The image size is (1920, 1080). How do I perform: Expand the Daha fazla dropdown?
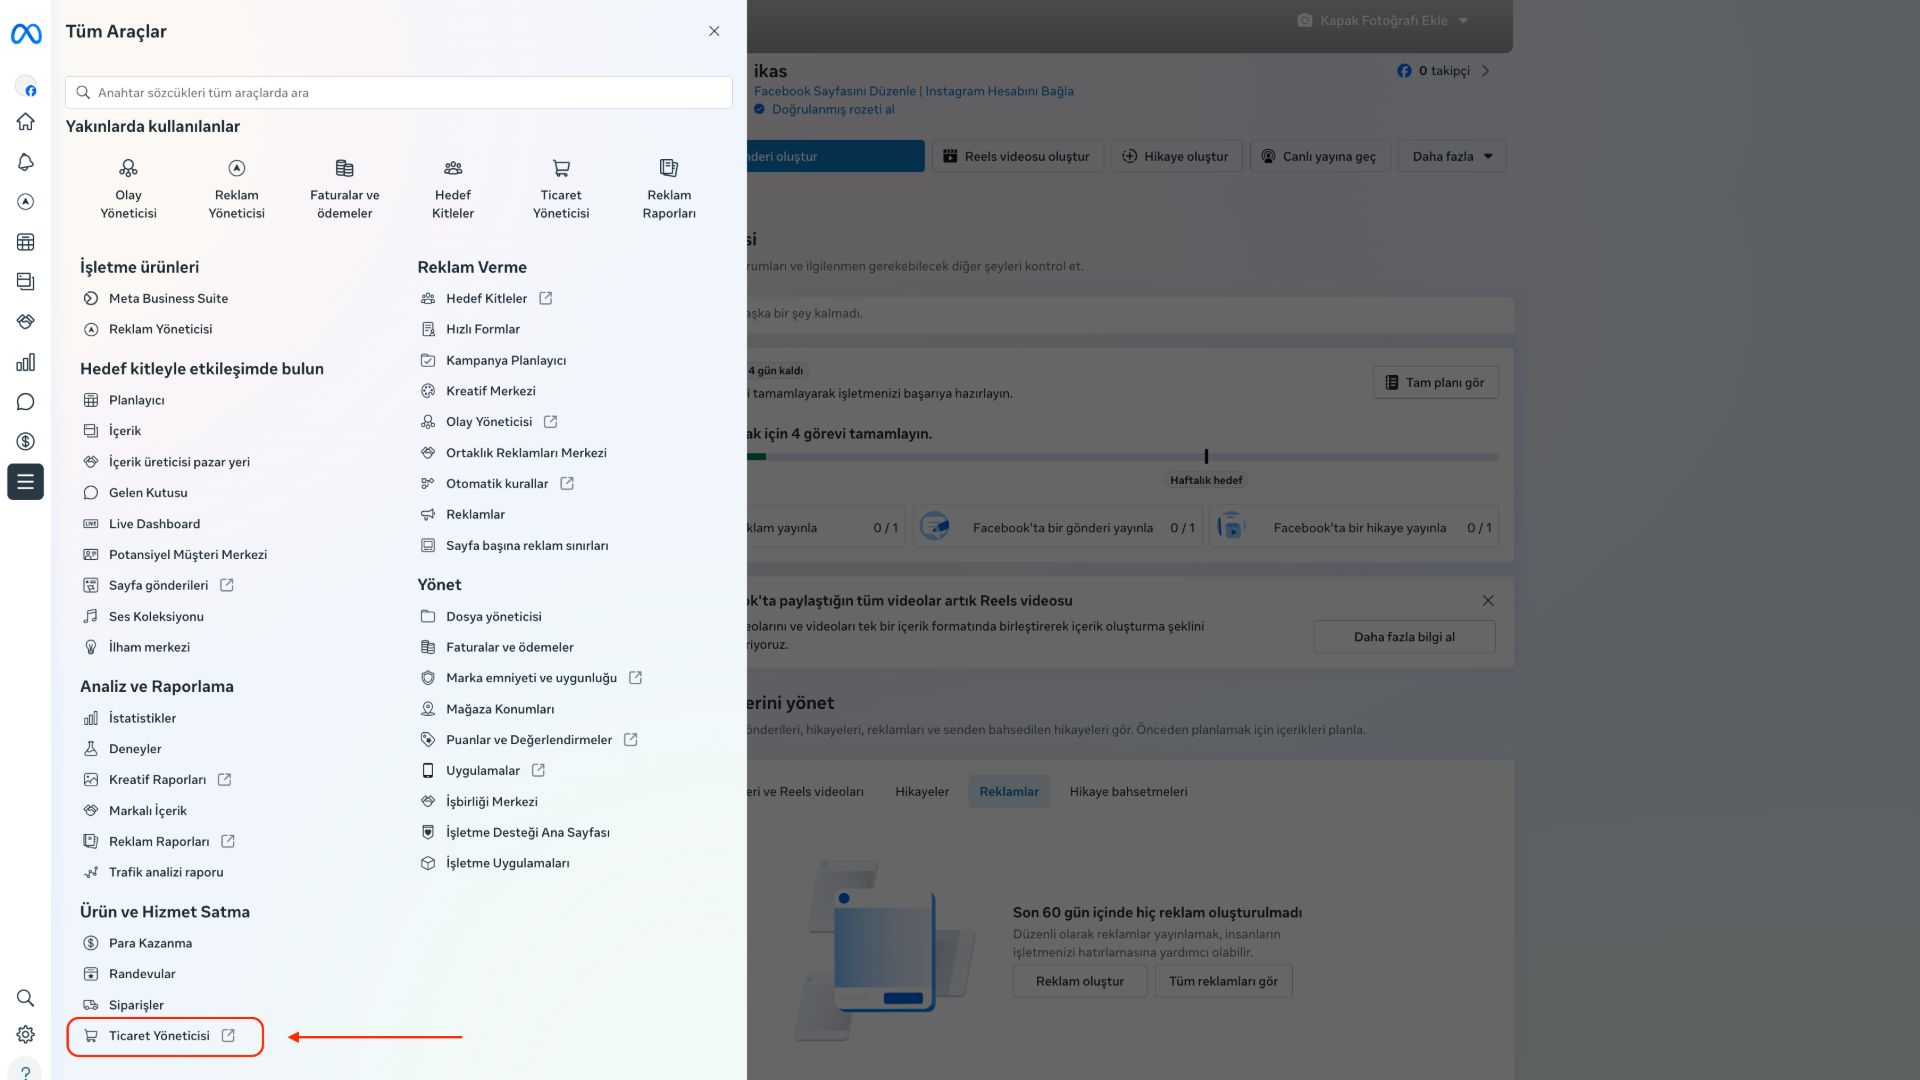coord(1452,156)
